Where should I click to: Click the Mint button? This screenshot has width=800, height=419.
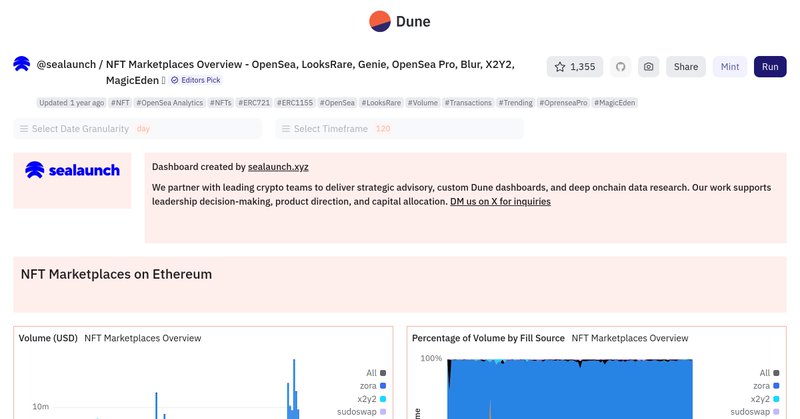(730, 67)
